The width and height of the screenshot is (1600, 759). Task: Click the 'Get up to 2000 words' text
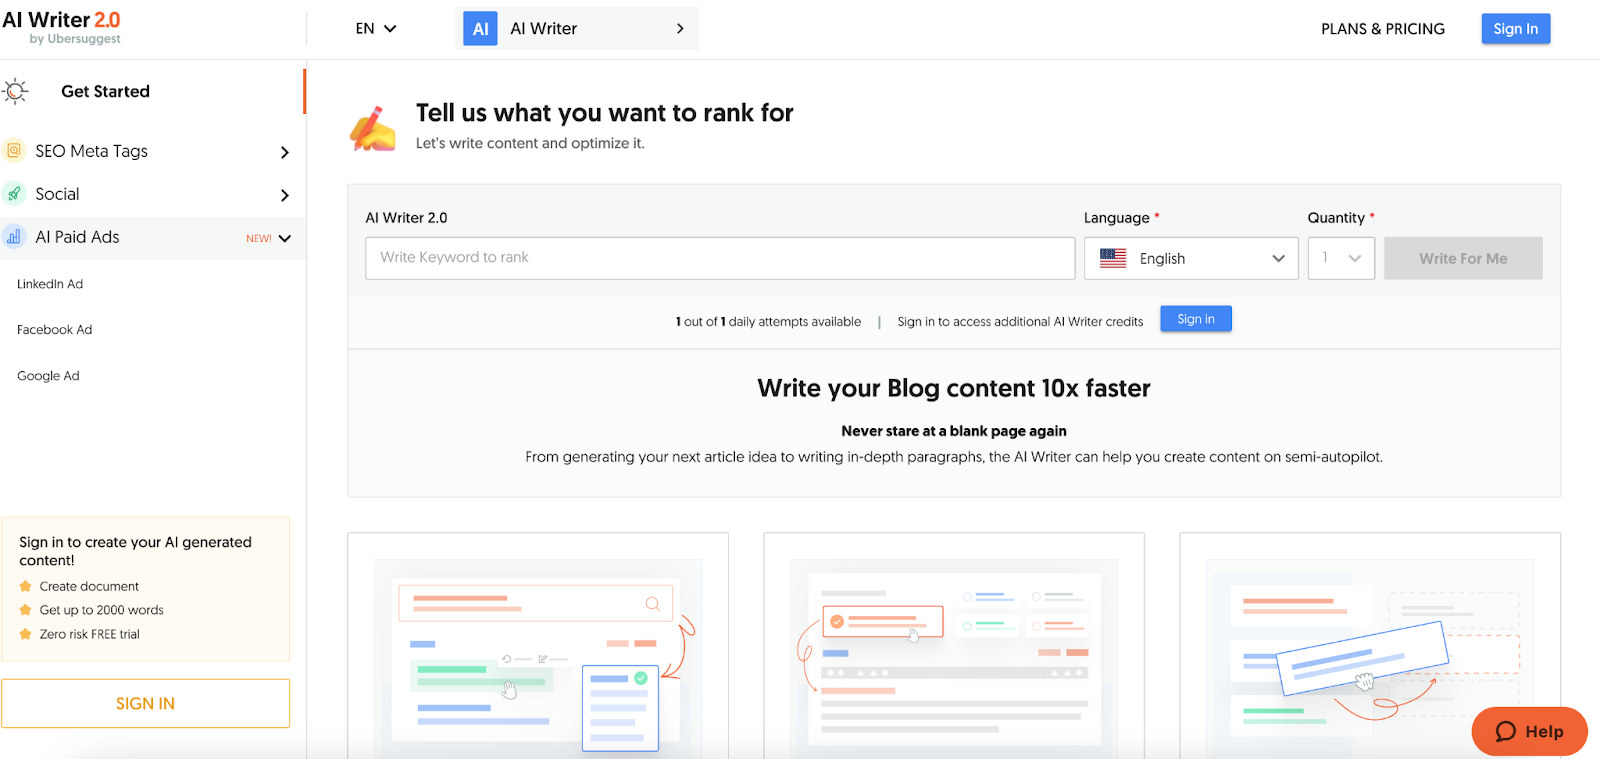(102, 610)
